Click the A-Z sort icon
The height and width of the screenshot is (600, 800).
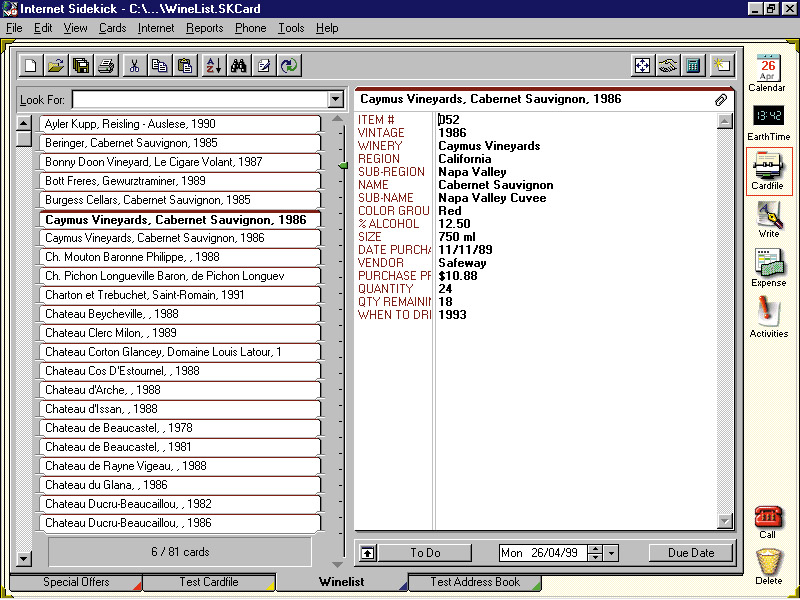coord(214,66)
